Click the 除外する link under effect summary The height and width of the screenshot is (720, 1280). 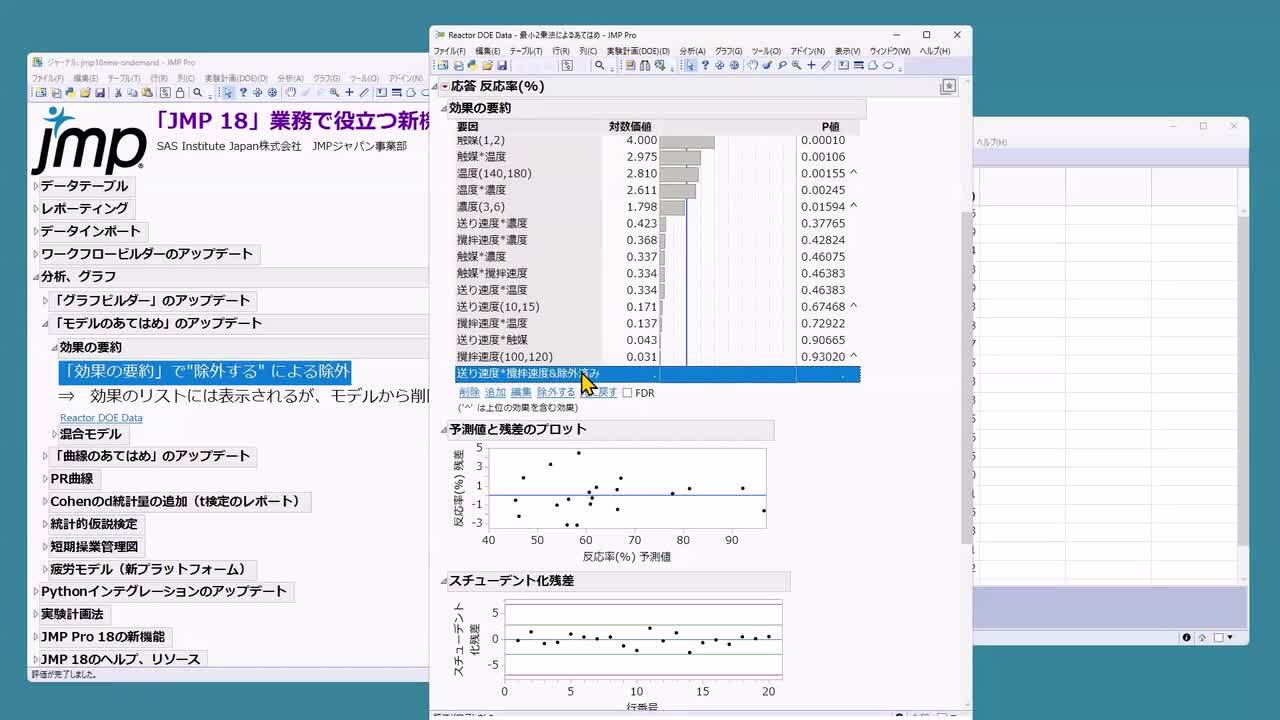tap(556, 393)
